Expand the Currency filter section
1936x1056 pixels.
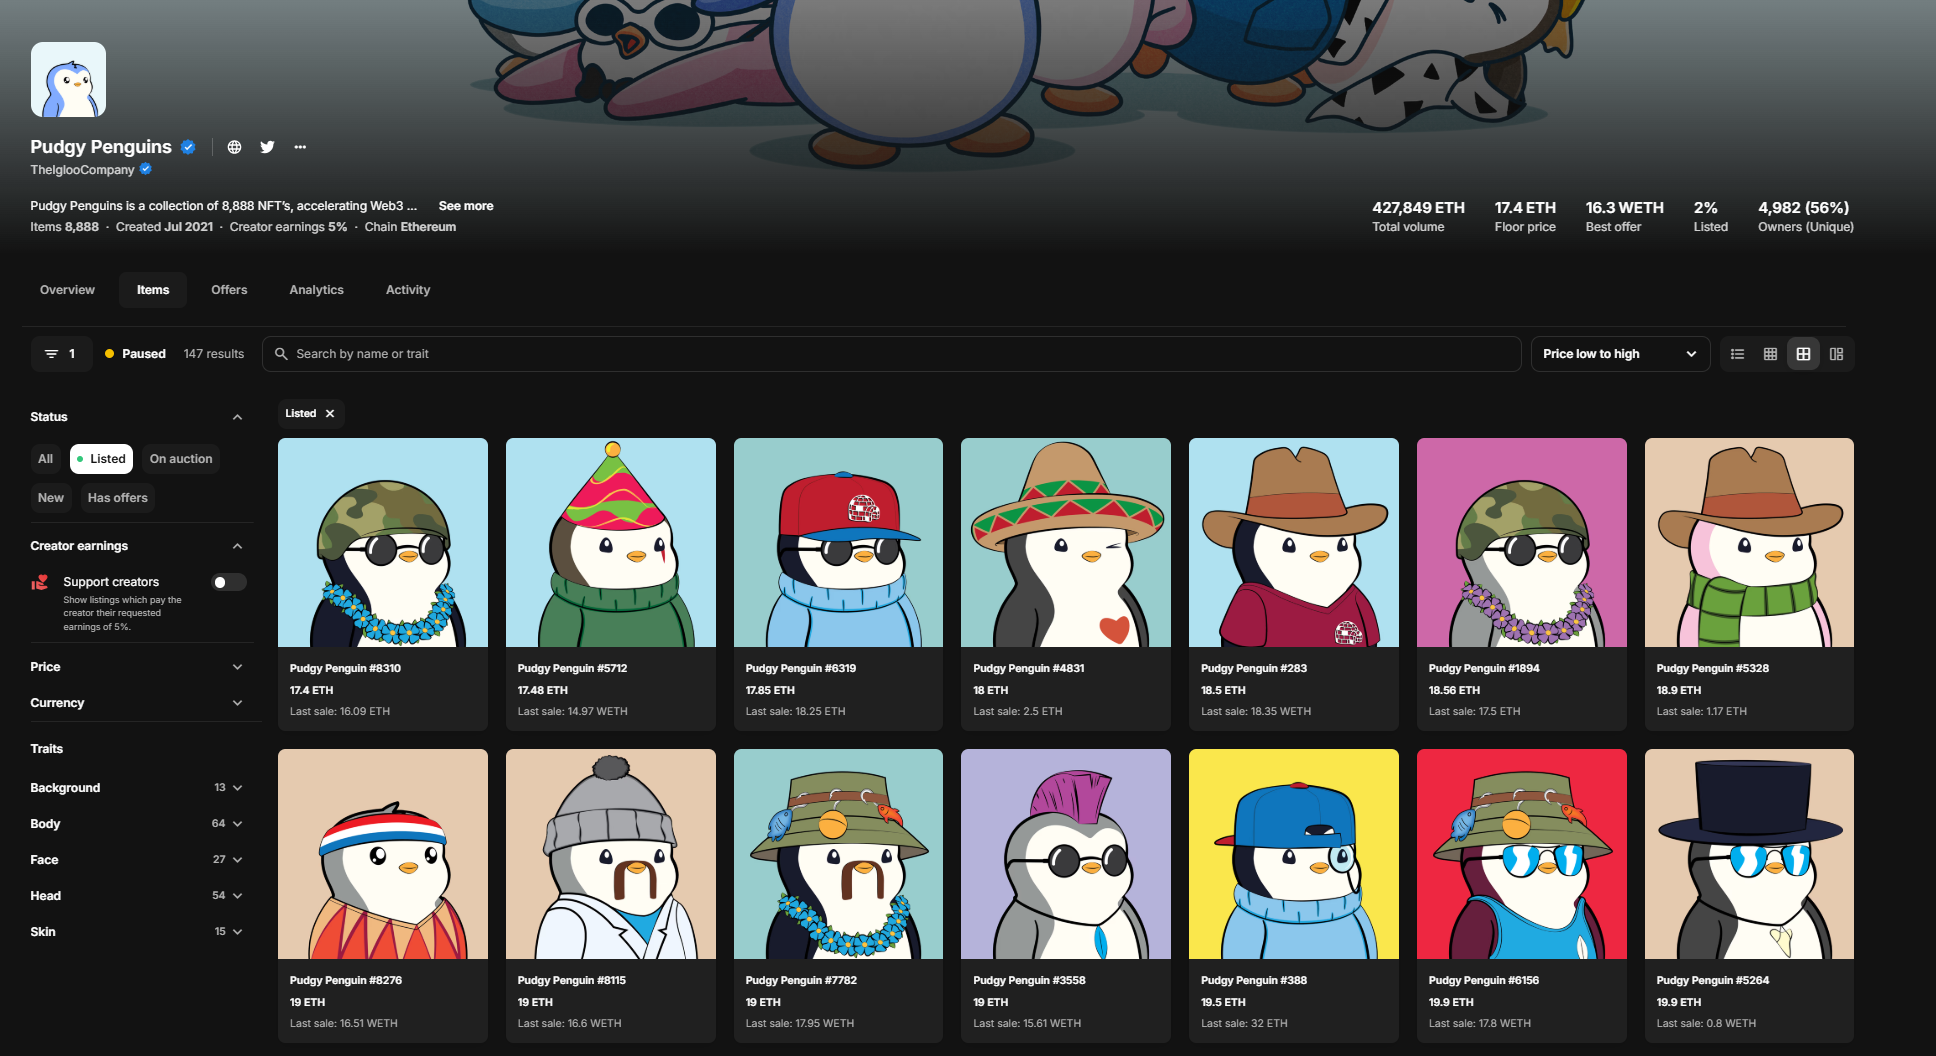tap(136, 703)
